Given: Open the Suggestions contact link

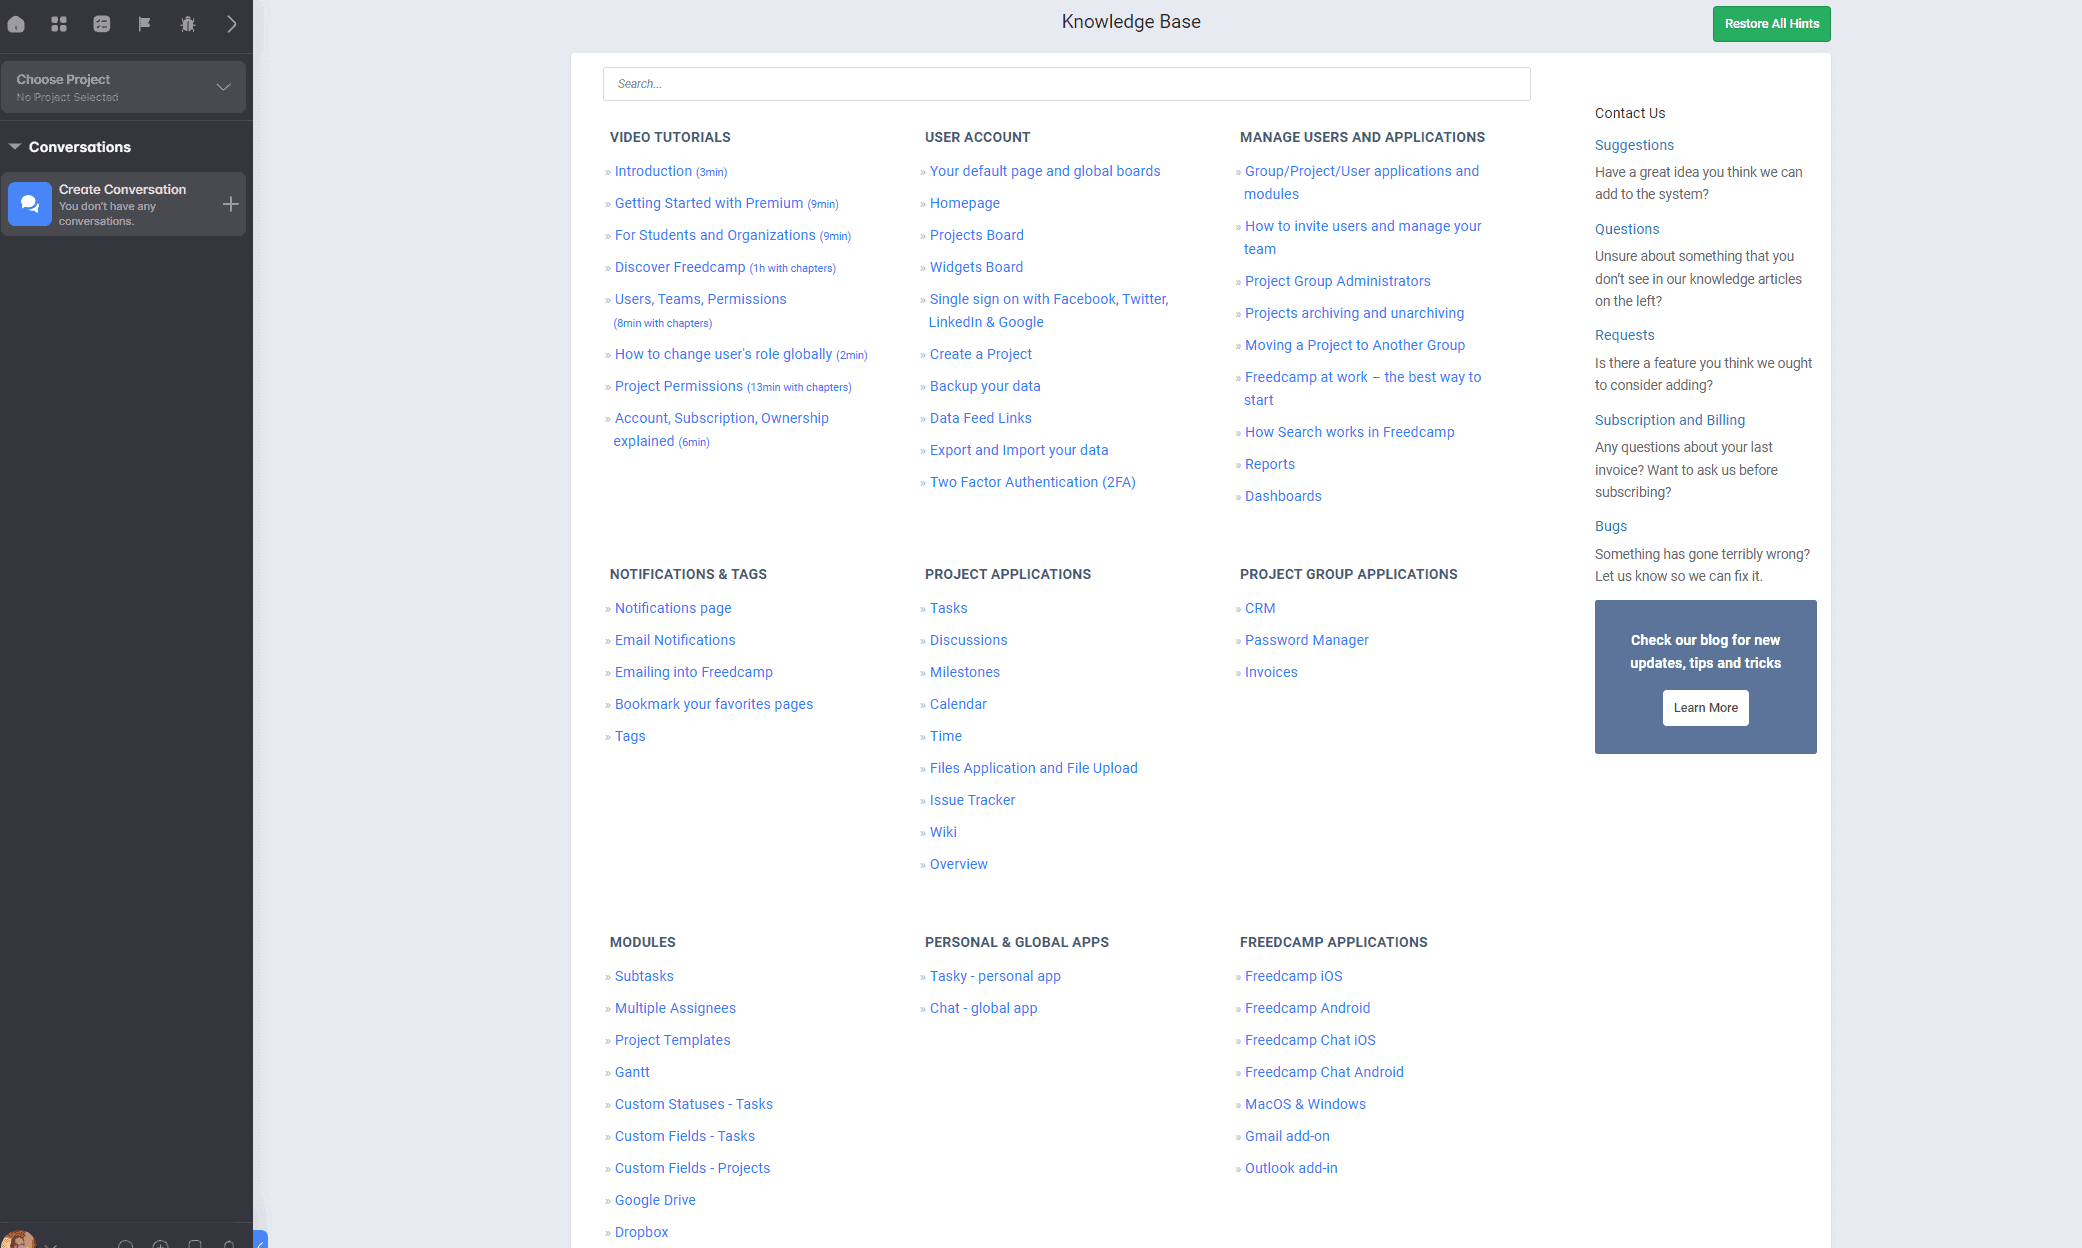Looking at the screenshot, I should point(1634,146).
